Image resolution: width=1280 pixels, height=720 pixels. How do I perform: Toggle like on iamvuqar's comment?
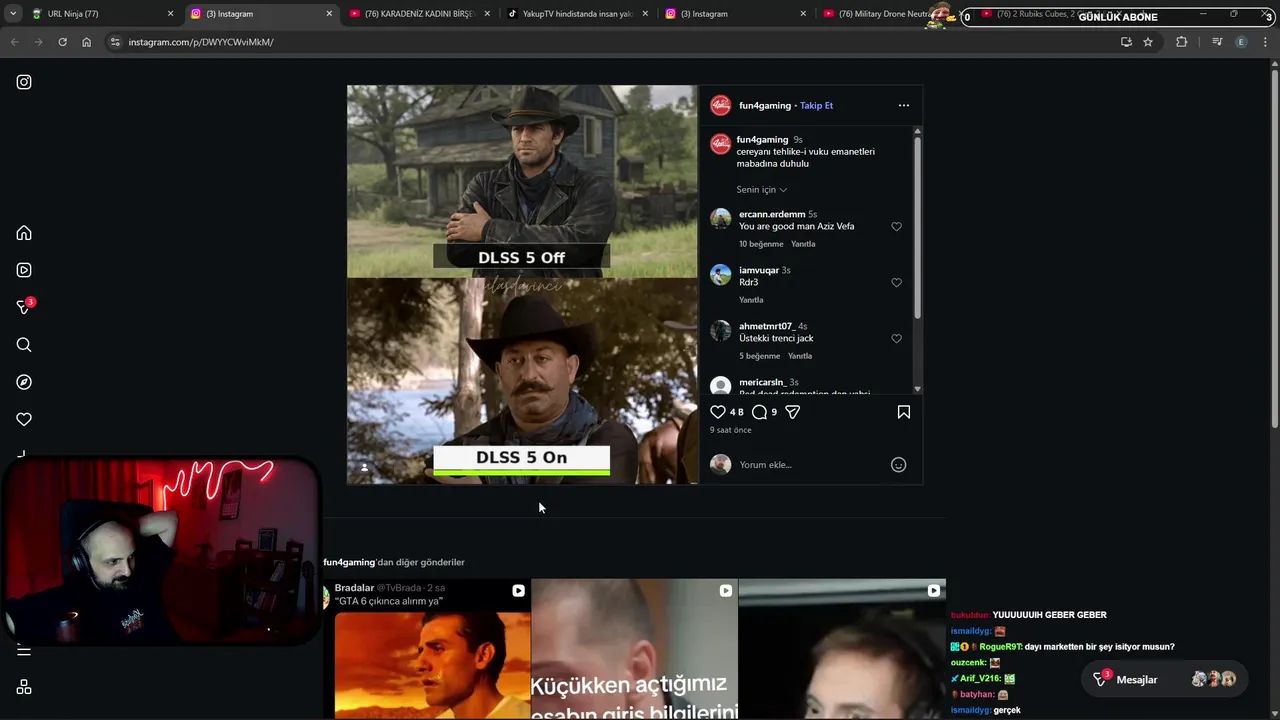896,283
